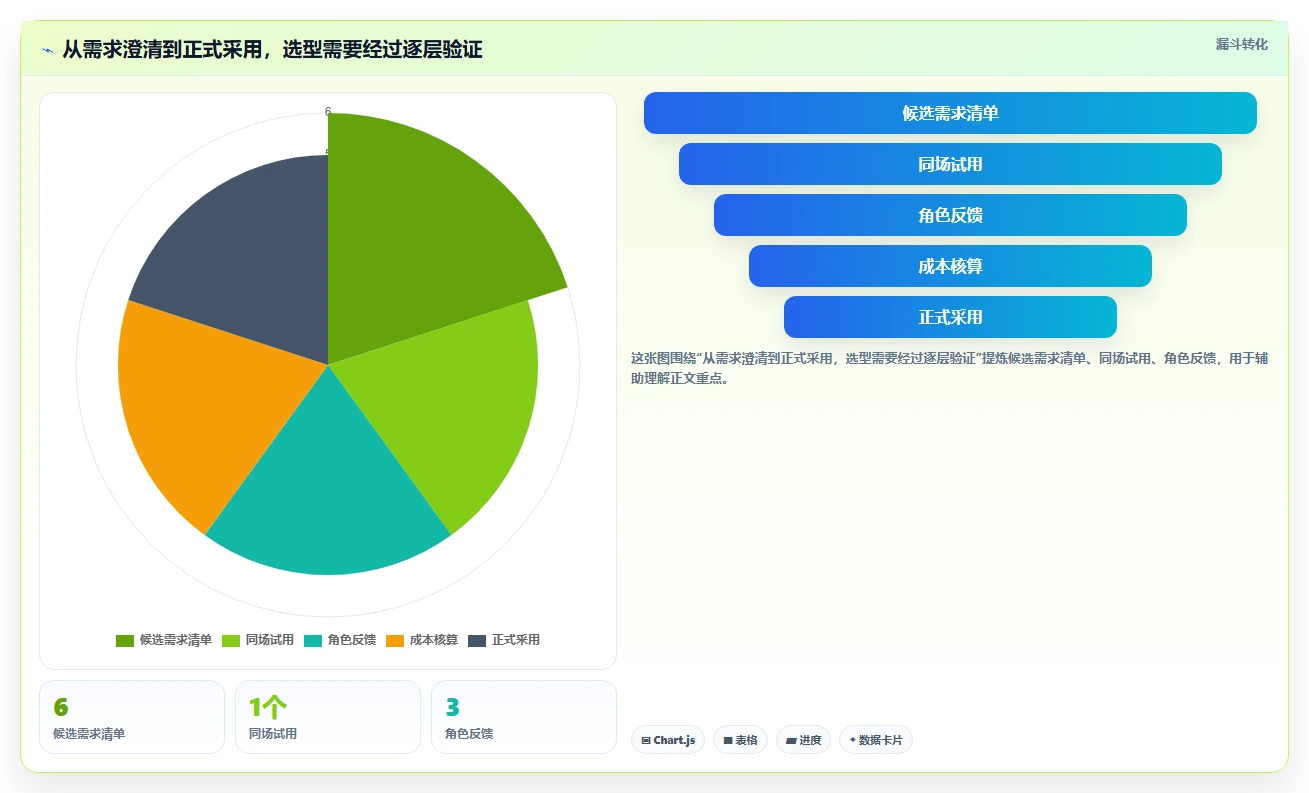Click 正式采用 legend label text
Viewport: 1309px width, 793px height.
tap(516, 640)
